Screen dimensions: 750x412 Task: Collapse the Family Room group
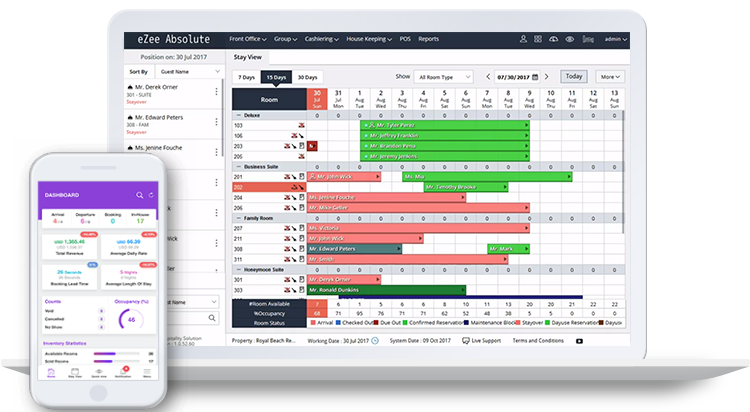point(238,217)
